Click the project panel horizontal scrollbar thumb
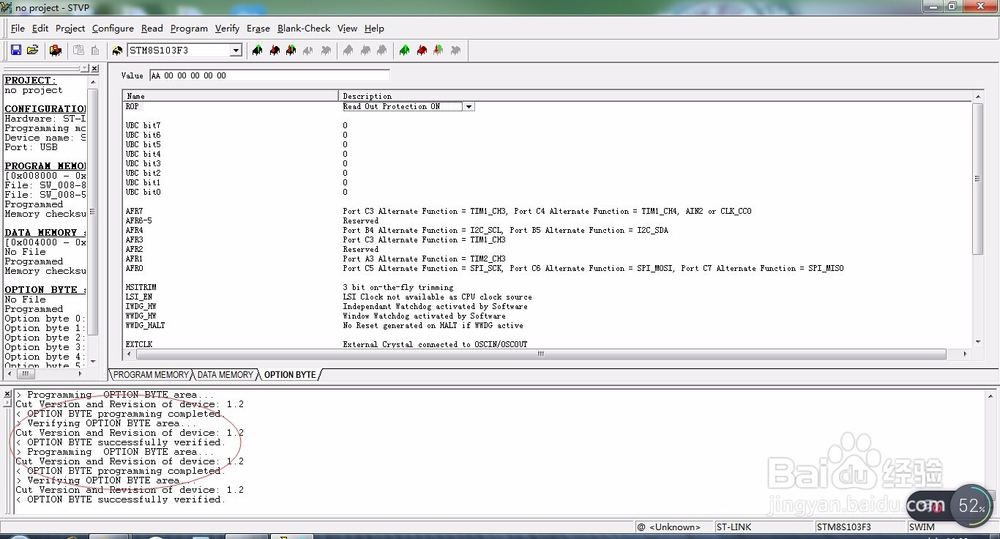Image resolution: width=1000 pixels, height=539 pixels. coord(25,374)
